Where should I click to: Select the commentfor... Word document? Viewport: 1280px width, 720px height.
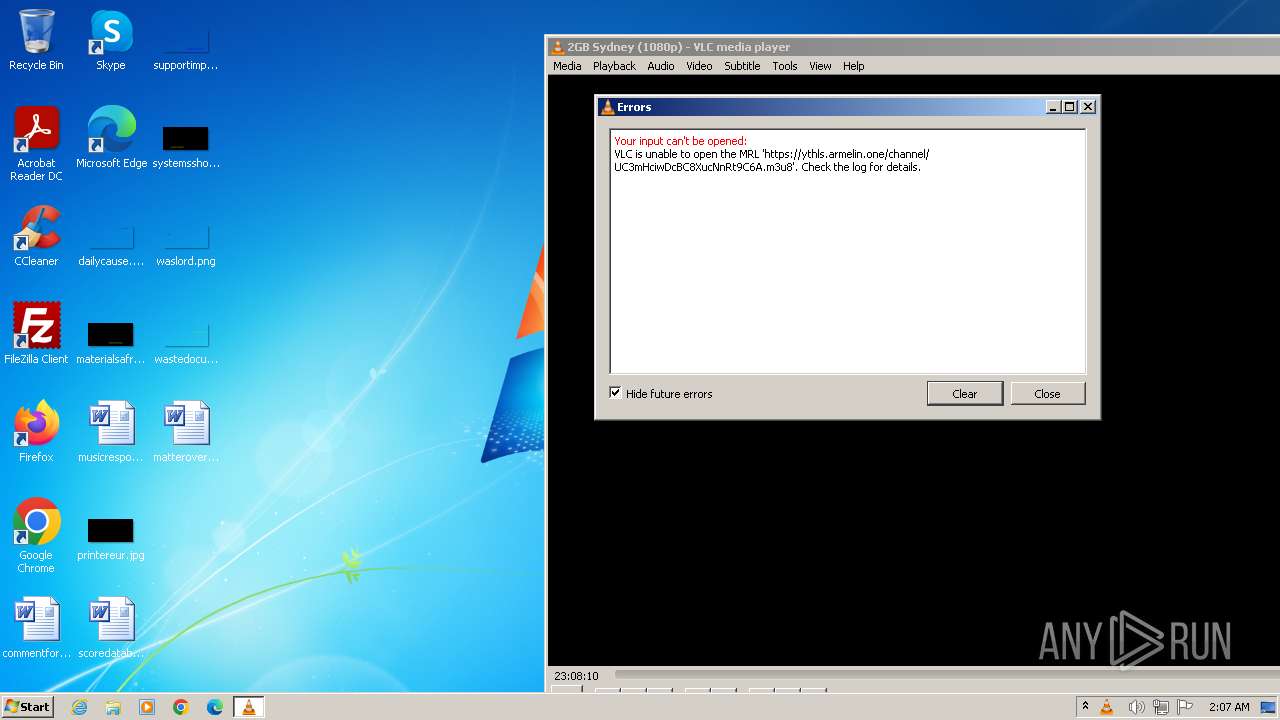click(36, 628)
